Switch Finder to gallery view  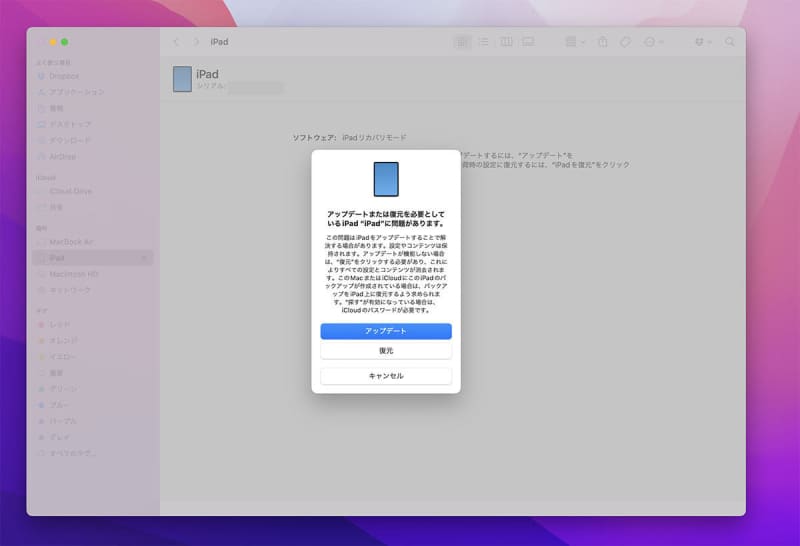coord(528,42)
